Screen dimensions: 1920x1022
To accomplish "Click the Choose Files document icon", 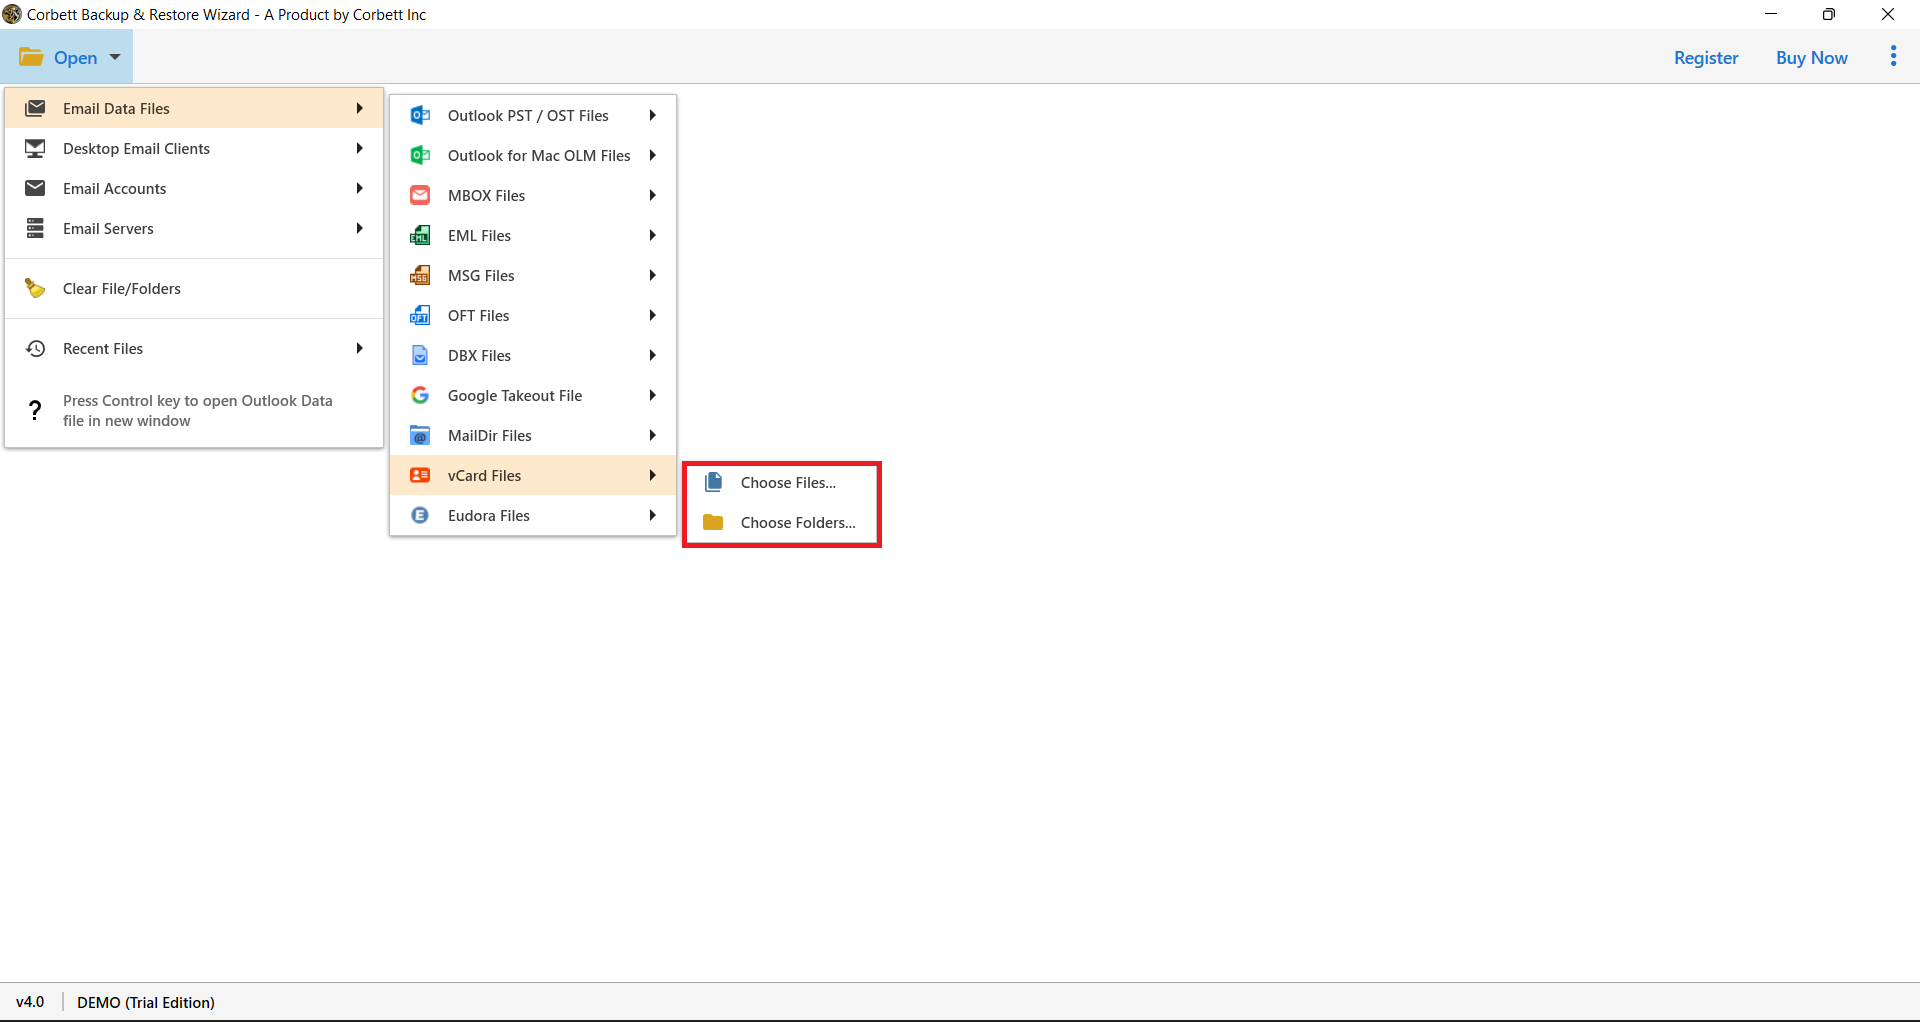I will [713, 482].
